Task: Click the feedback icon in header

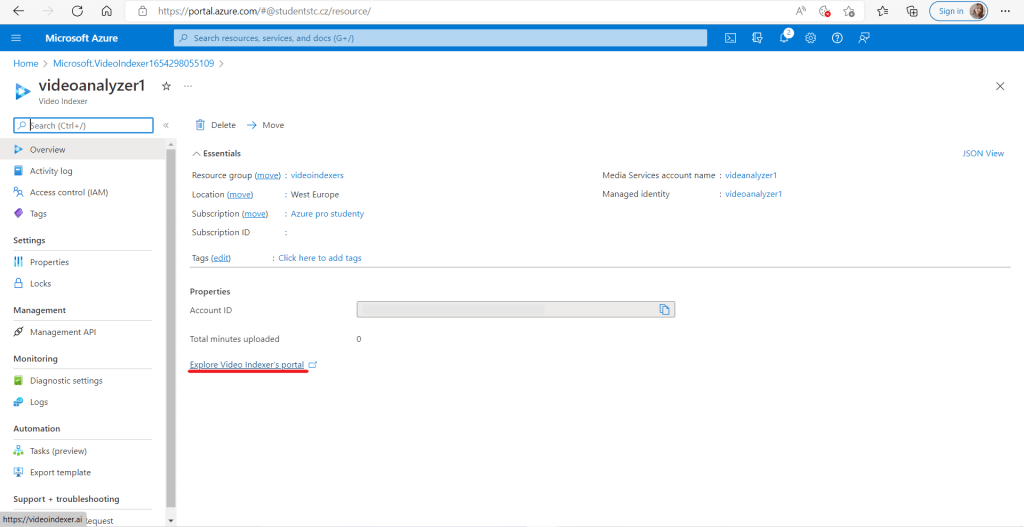Action: (864, 38)
